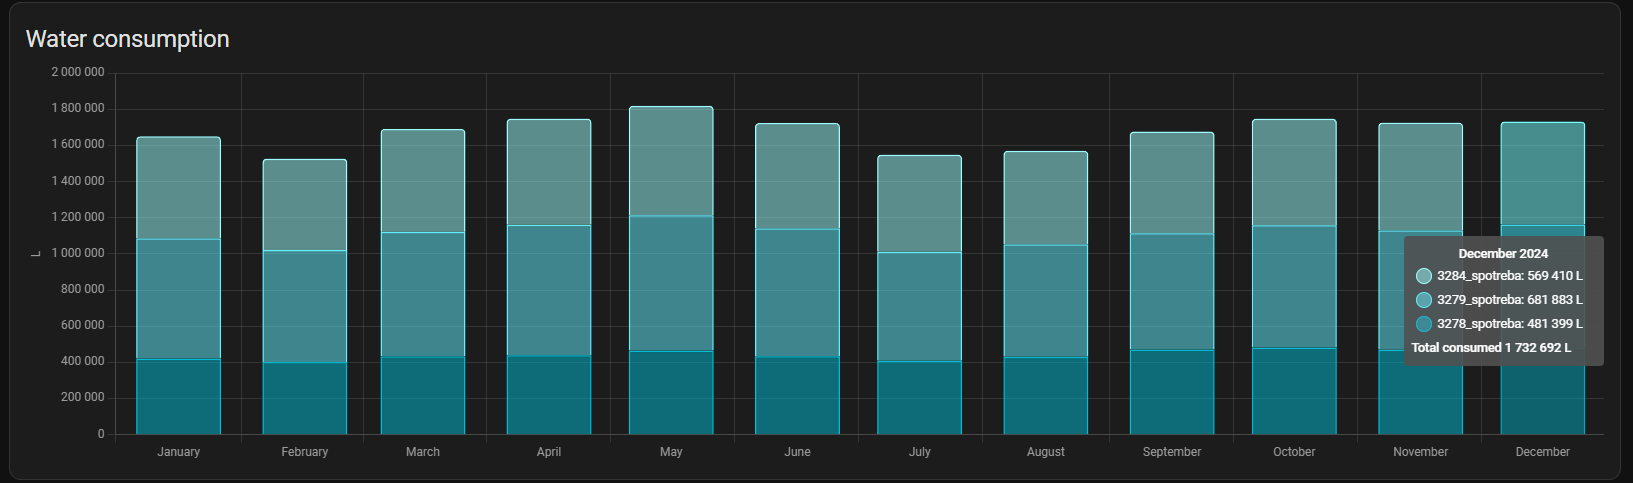Click the November x-axis label
The width and height of the screenshot is (1633, 483).
click(1420, 452)
